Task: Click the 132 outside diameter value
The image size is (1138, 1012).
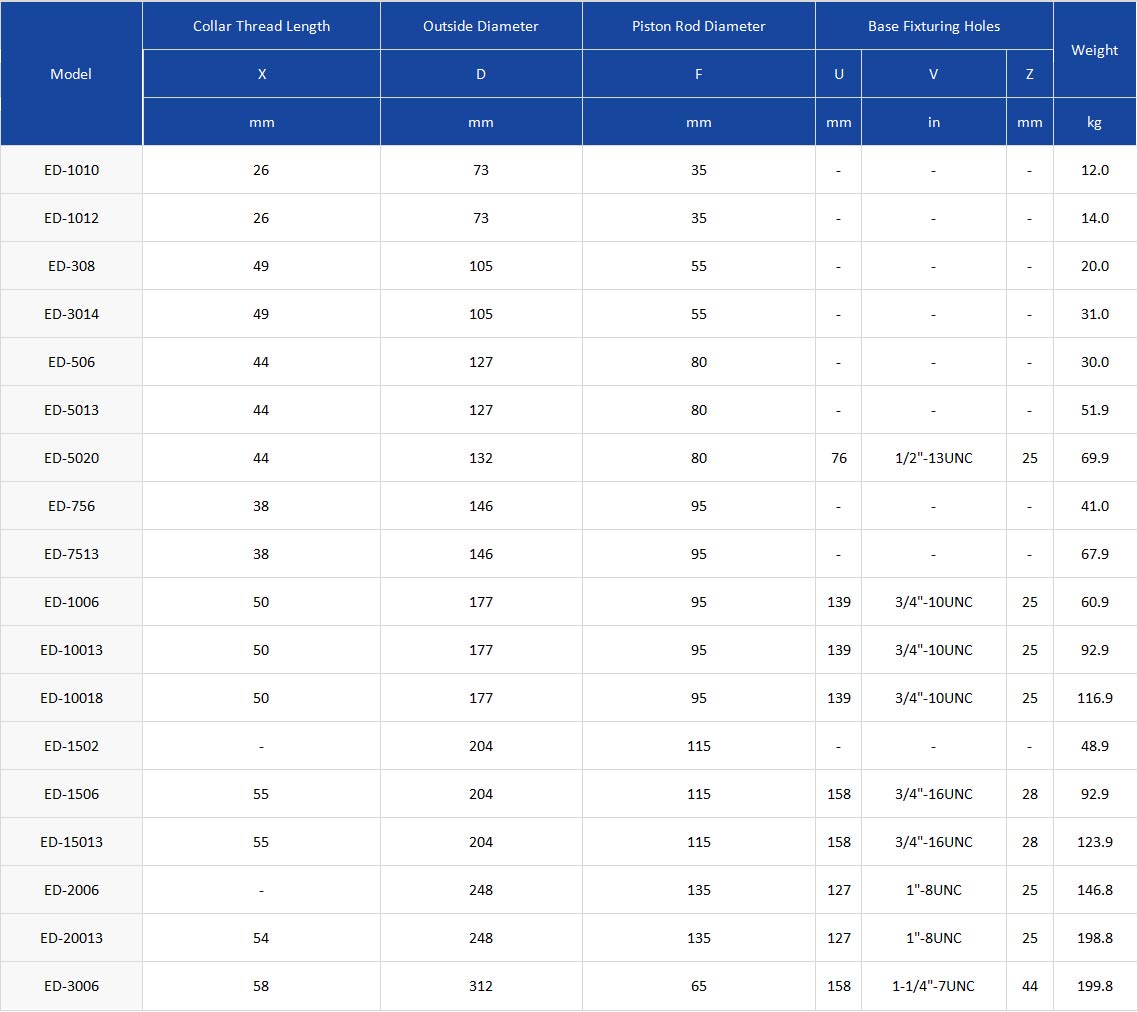Action: pyautogui.click(x=480, y=457)
